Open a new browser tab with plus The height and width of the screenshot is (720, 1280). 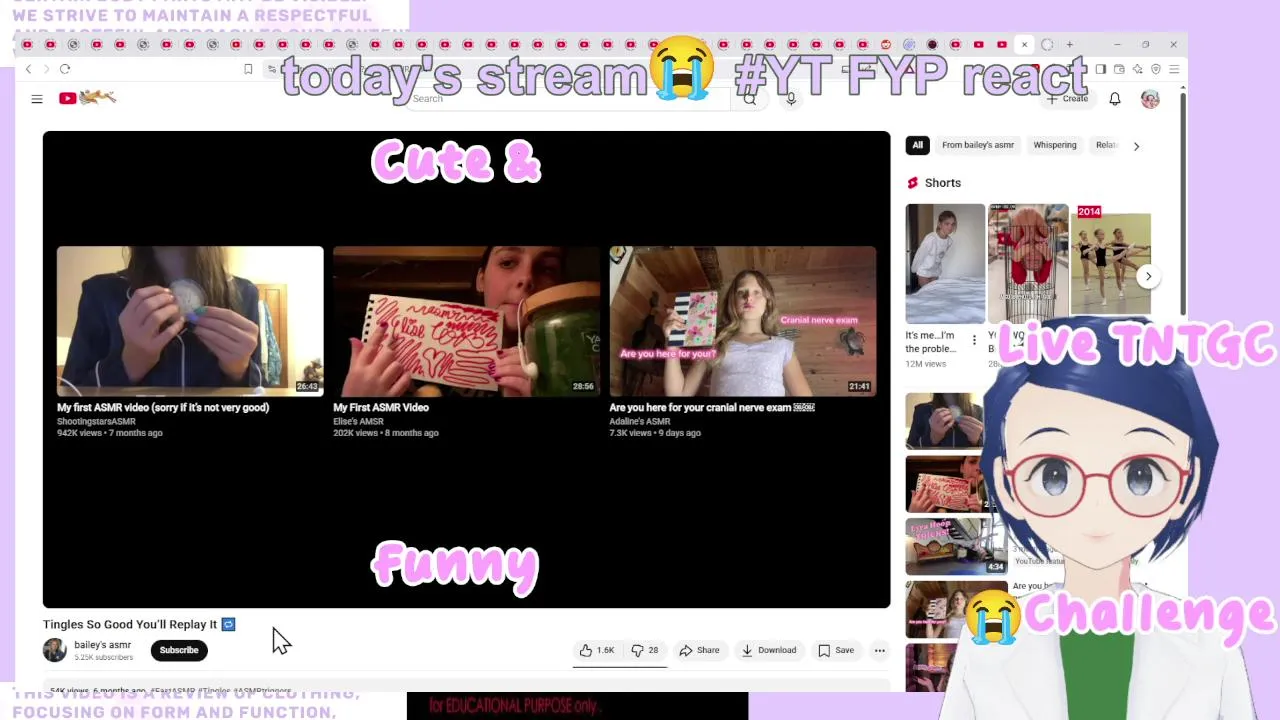(1069, 44)
